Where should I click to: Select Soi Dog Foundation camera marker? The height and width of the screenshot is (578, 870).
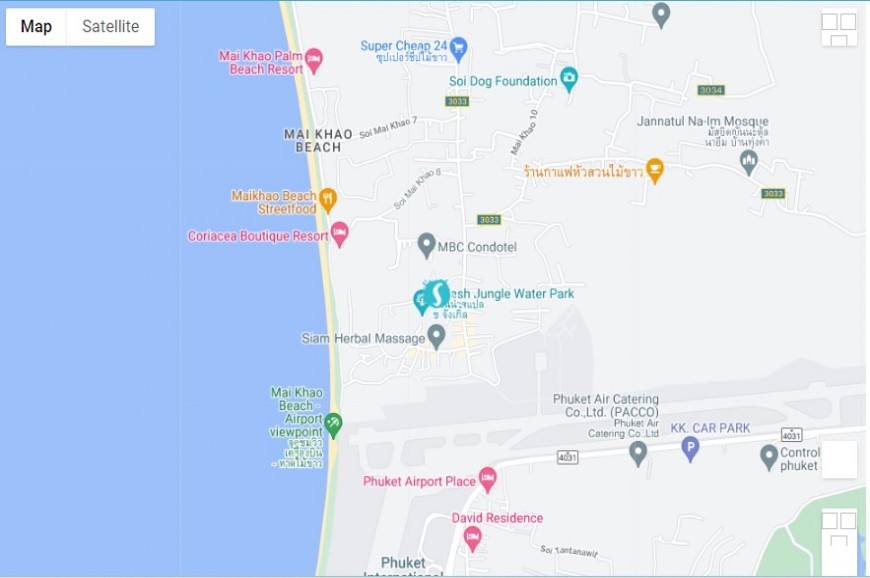point(568,79)
